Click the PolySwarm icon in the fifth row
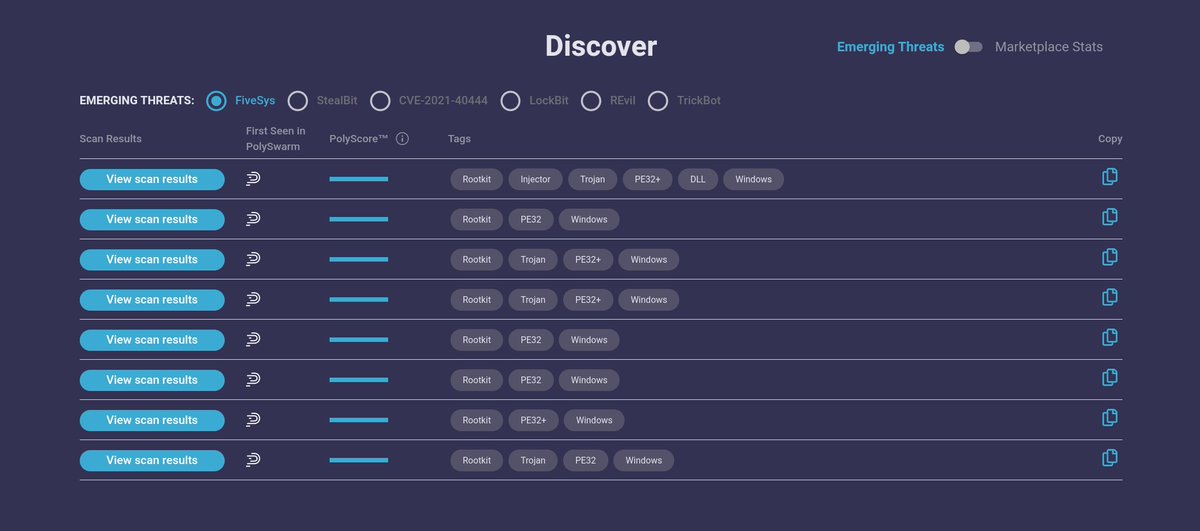 (253, 340)
